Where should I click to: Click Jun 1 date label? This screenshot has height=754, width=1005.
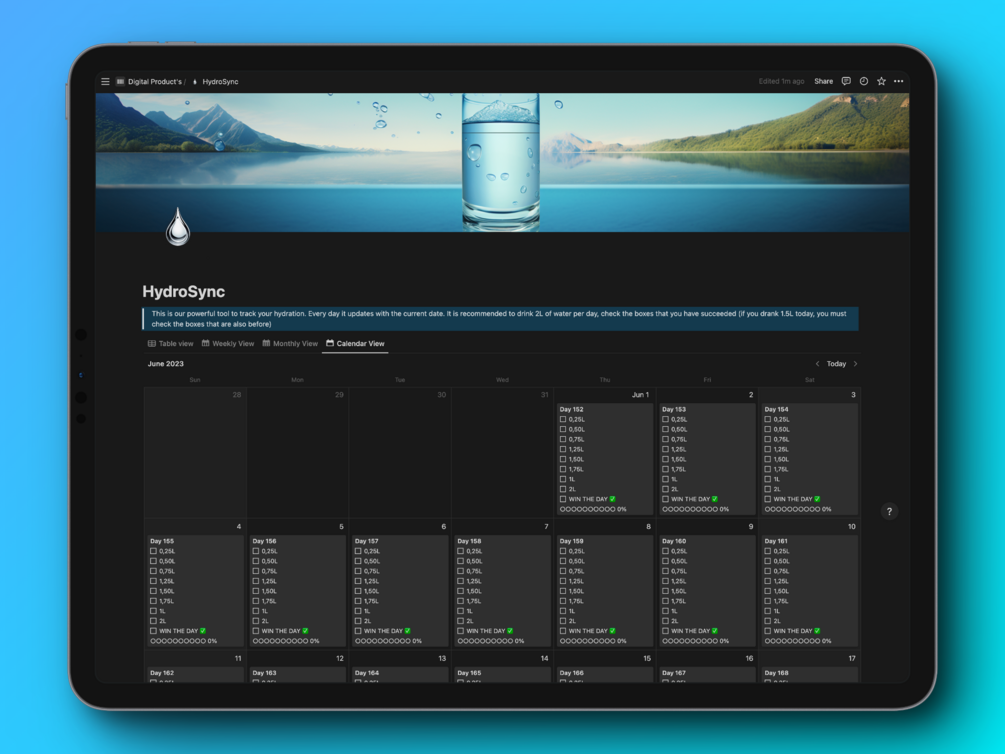pyautogui.click(x=640, y=395)
